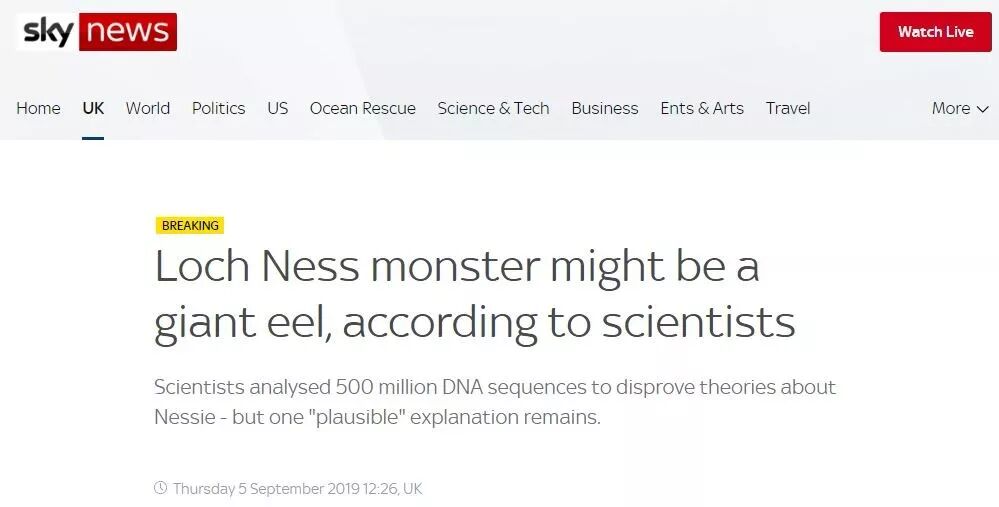Navigate to the Politics section
999x507 pixels.
coord(218,108)
